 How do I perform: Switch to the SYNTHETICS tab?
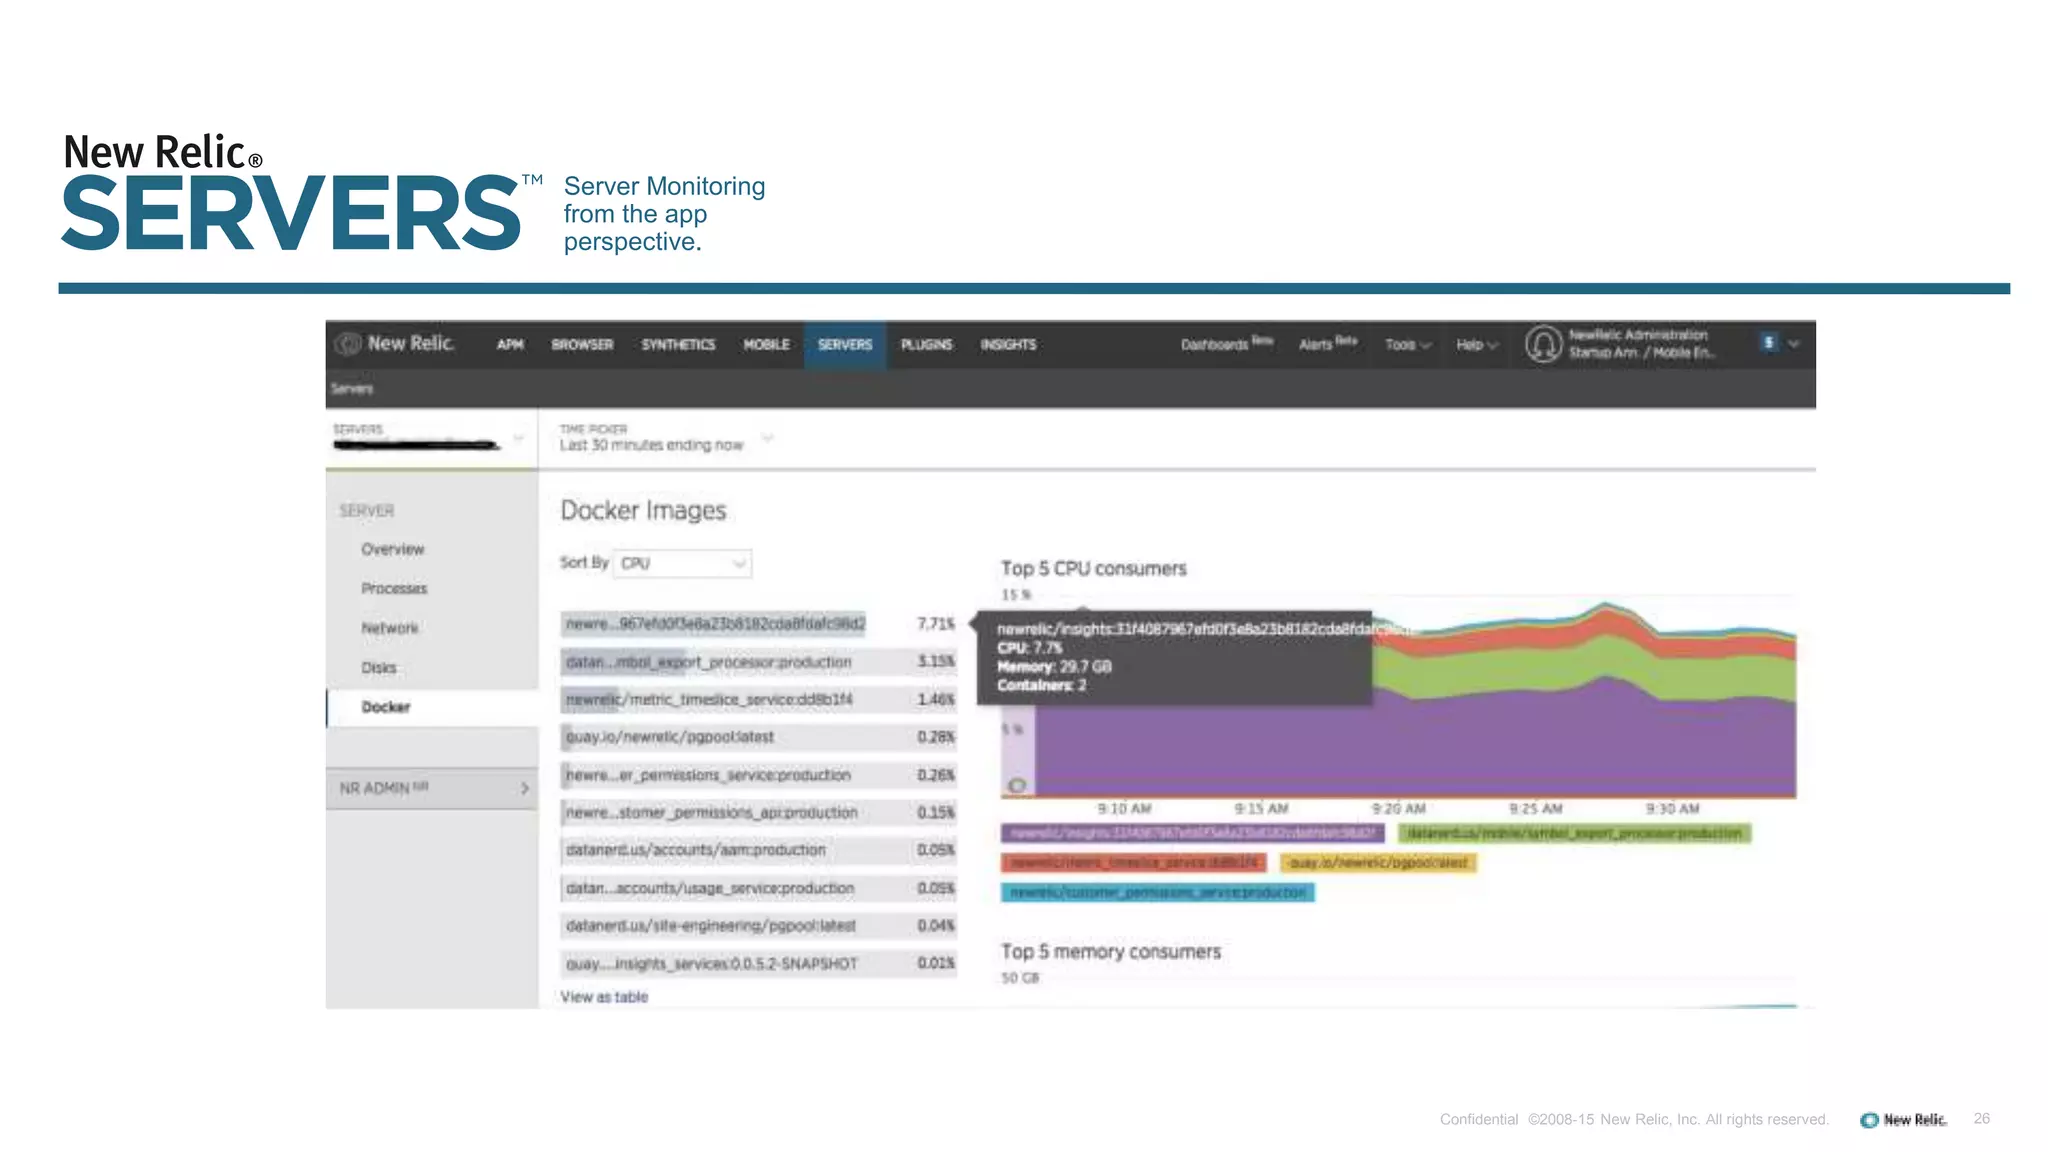coord(678,345)
